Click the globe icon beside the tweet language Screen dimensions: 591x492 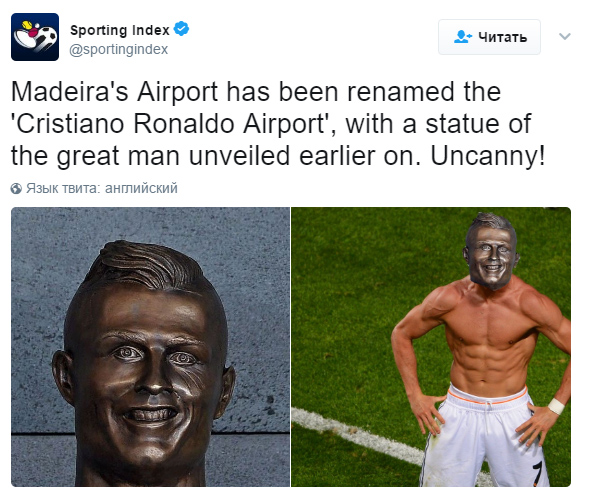[x=16, y=188]
